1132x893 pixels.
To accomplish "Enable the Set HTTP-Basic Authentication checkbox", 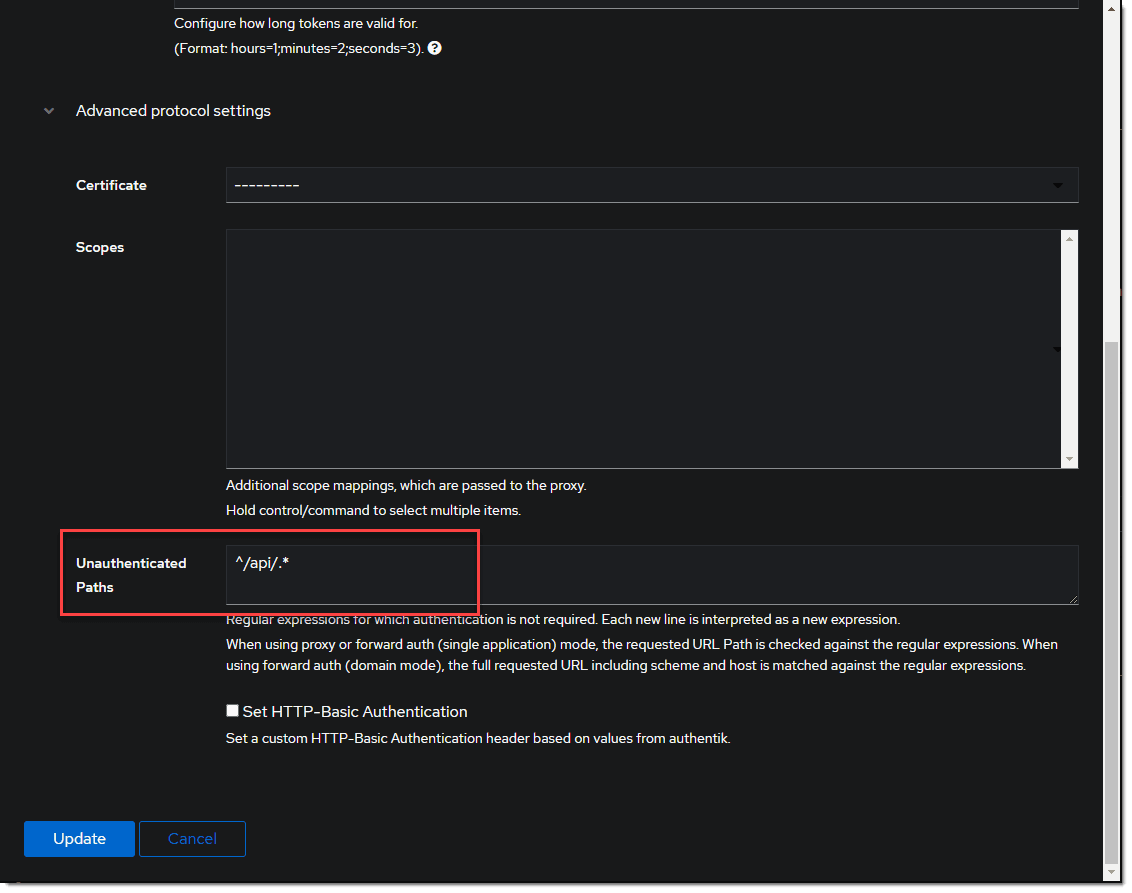I will 233,711.
